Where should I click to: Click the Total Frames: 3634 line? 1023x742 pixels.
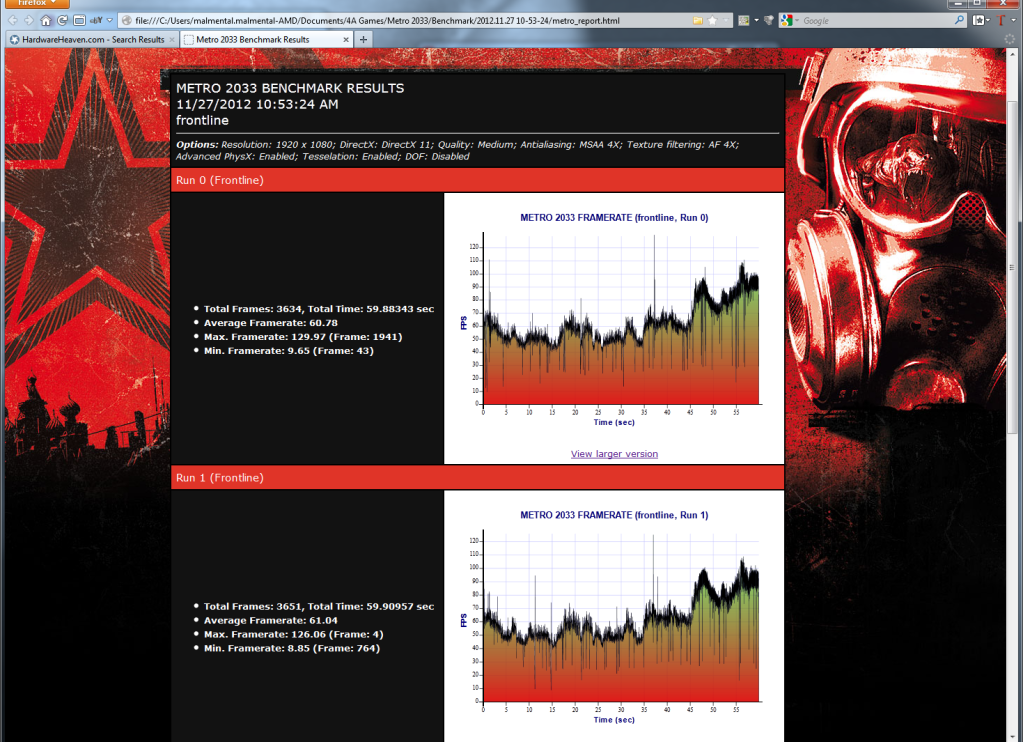tap(319, 309)
